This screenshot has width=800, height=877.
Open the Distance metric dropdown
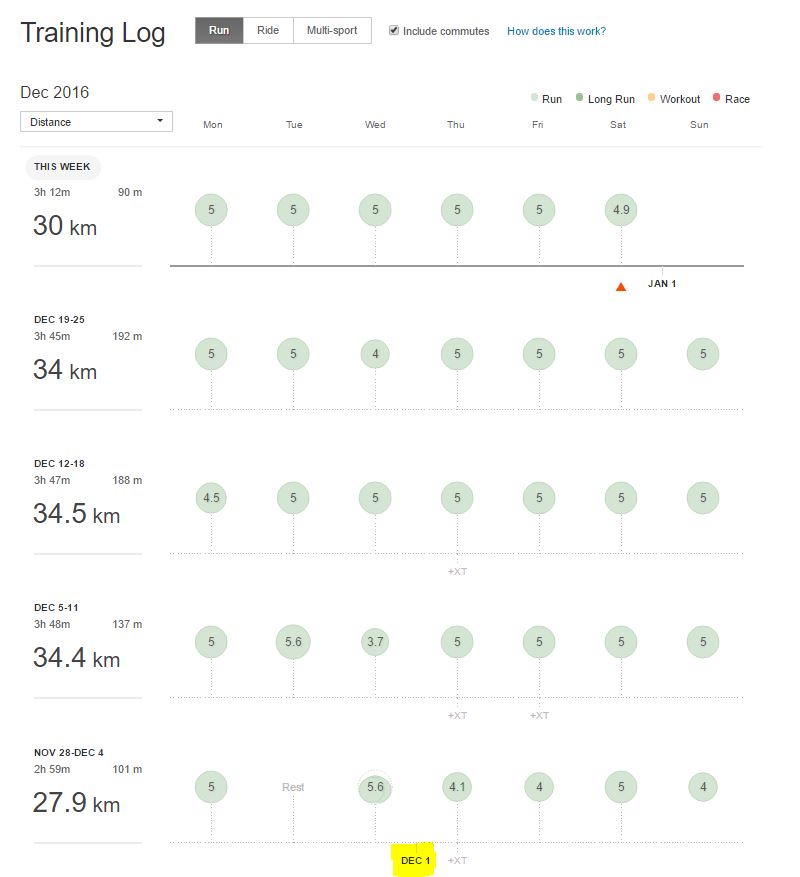pos(95,120)
